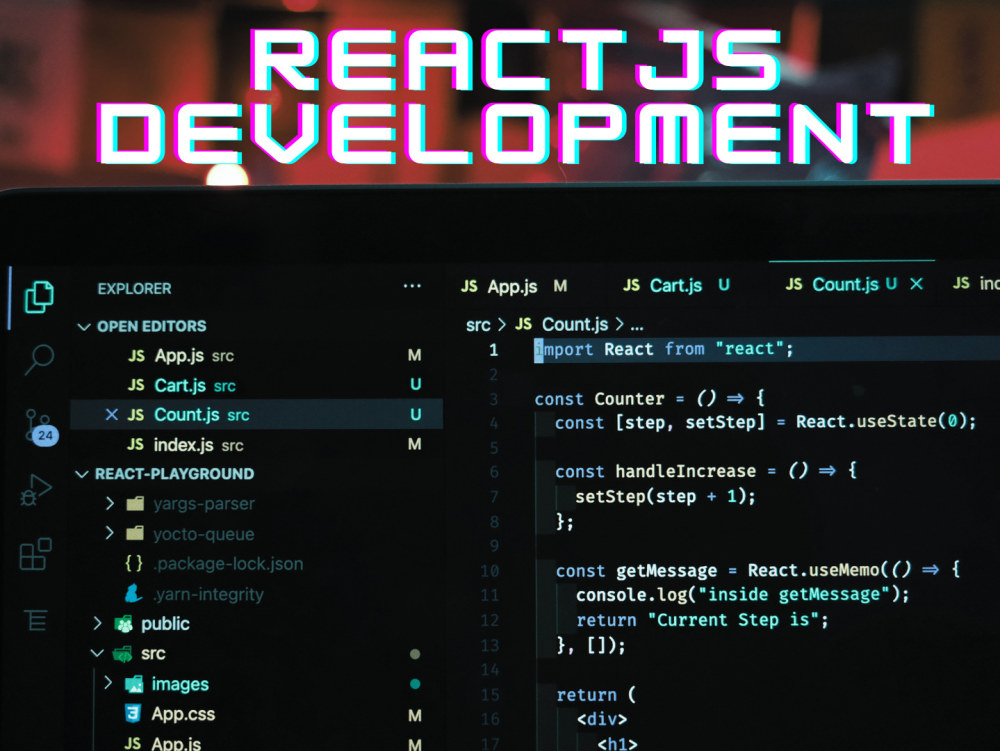Select Count.js src in Open Editors
This screenshot has height=751, width=1000.
point(256,414)
